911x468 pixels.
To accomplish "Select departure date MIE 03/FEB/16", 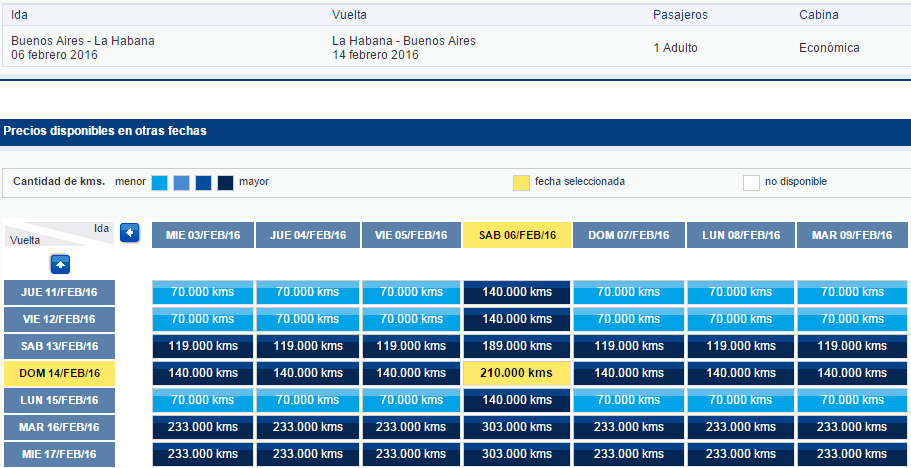I will point(203,235).
